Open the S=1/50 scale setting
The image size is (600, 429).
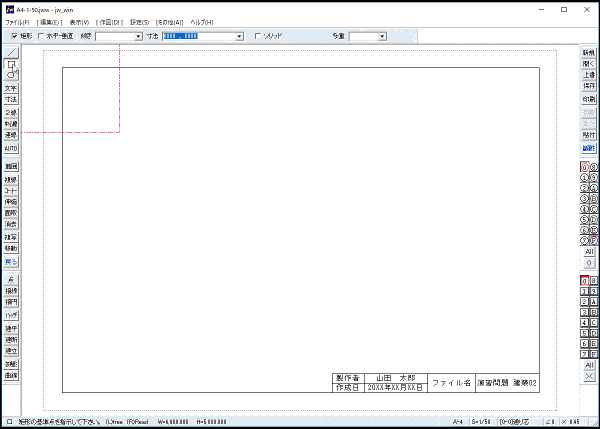[481, 422]
